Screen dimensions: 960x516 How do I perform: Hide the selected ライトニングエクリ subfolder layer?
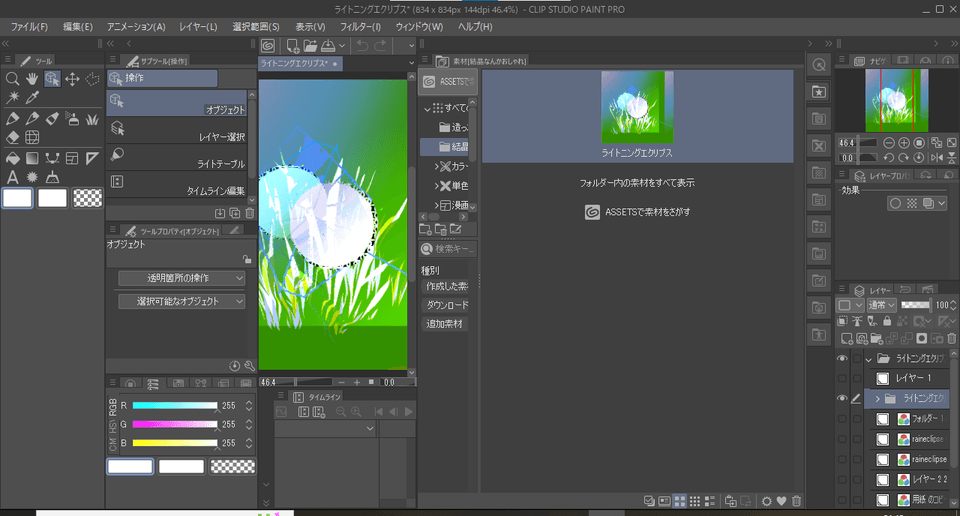tap(842, 398)
